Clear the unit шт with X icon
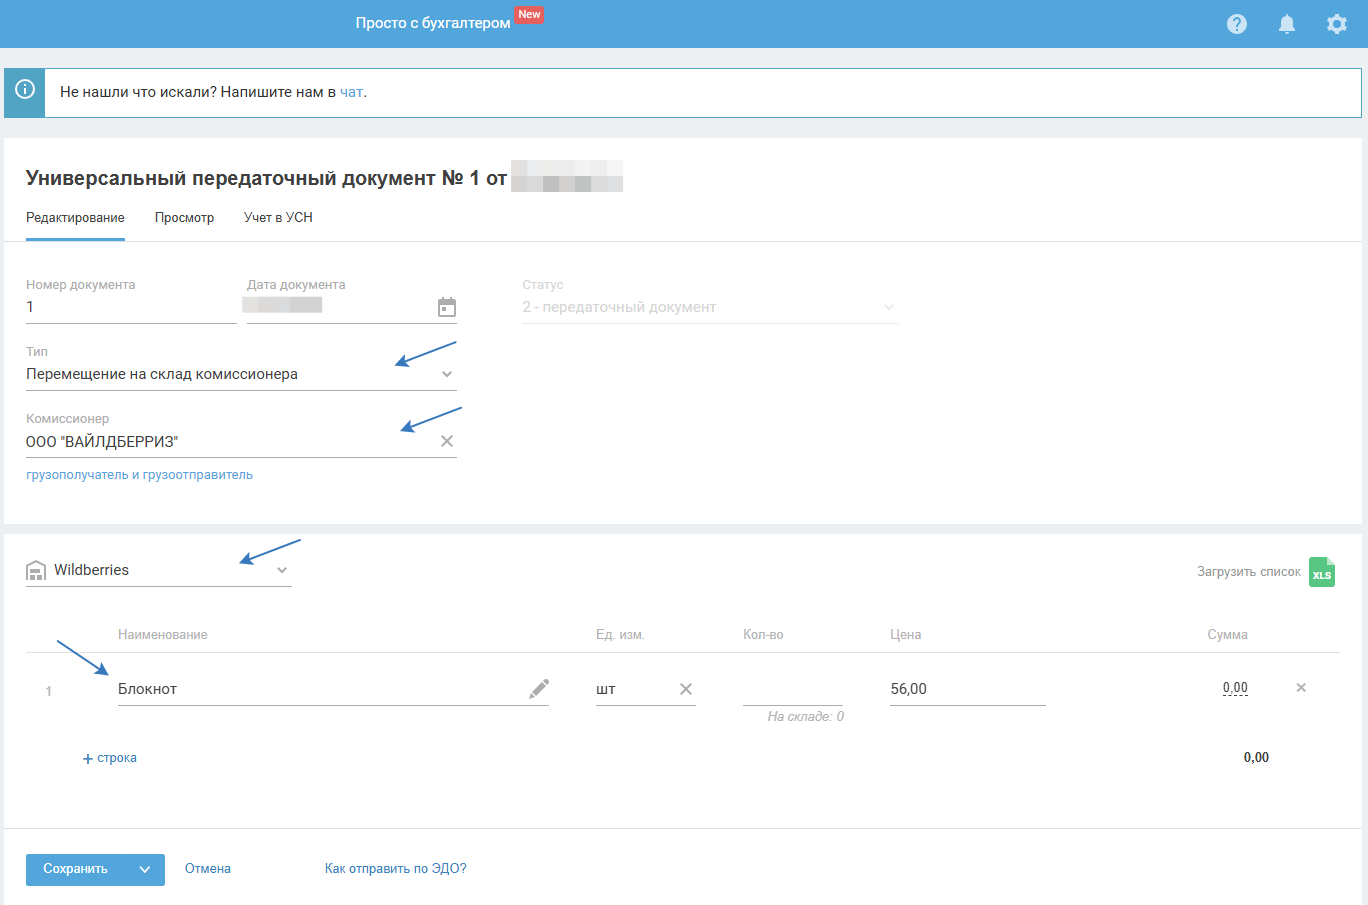1368x905 pixels. (686, 689)
